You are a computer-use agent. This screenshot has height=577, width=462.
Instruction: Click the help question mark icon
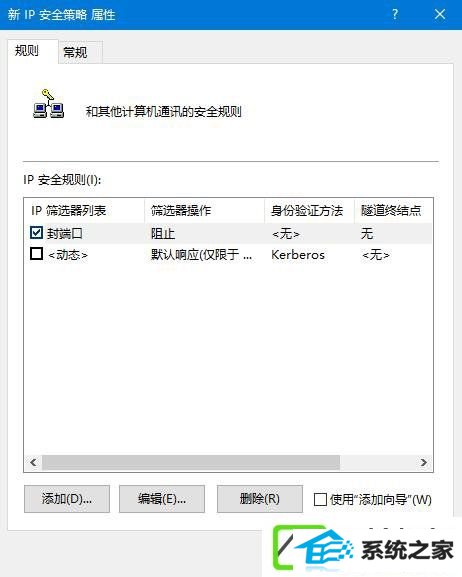(x=395, y=14)
